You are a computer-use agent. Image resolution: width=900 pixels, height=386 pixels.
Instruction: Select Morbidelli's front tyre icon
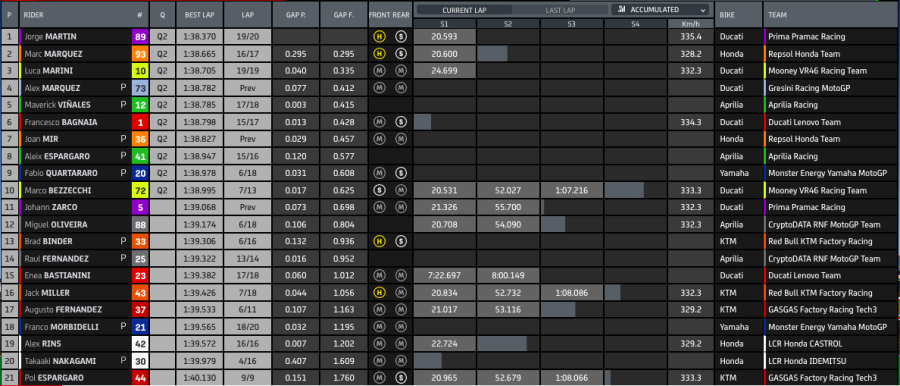[x=379, y=327]
